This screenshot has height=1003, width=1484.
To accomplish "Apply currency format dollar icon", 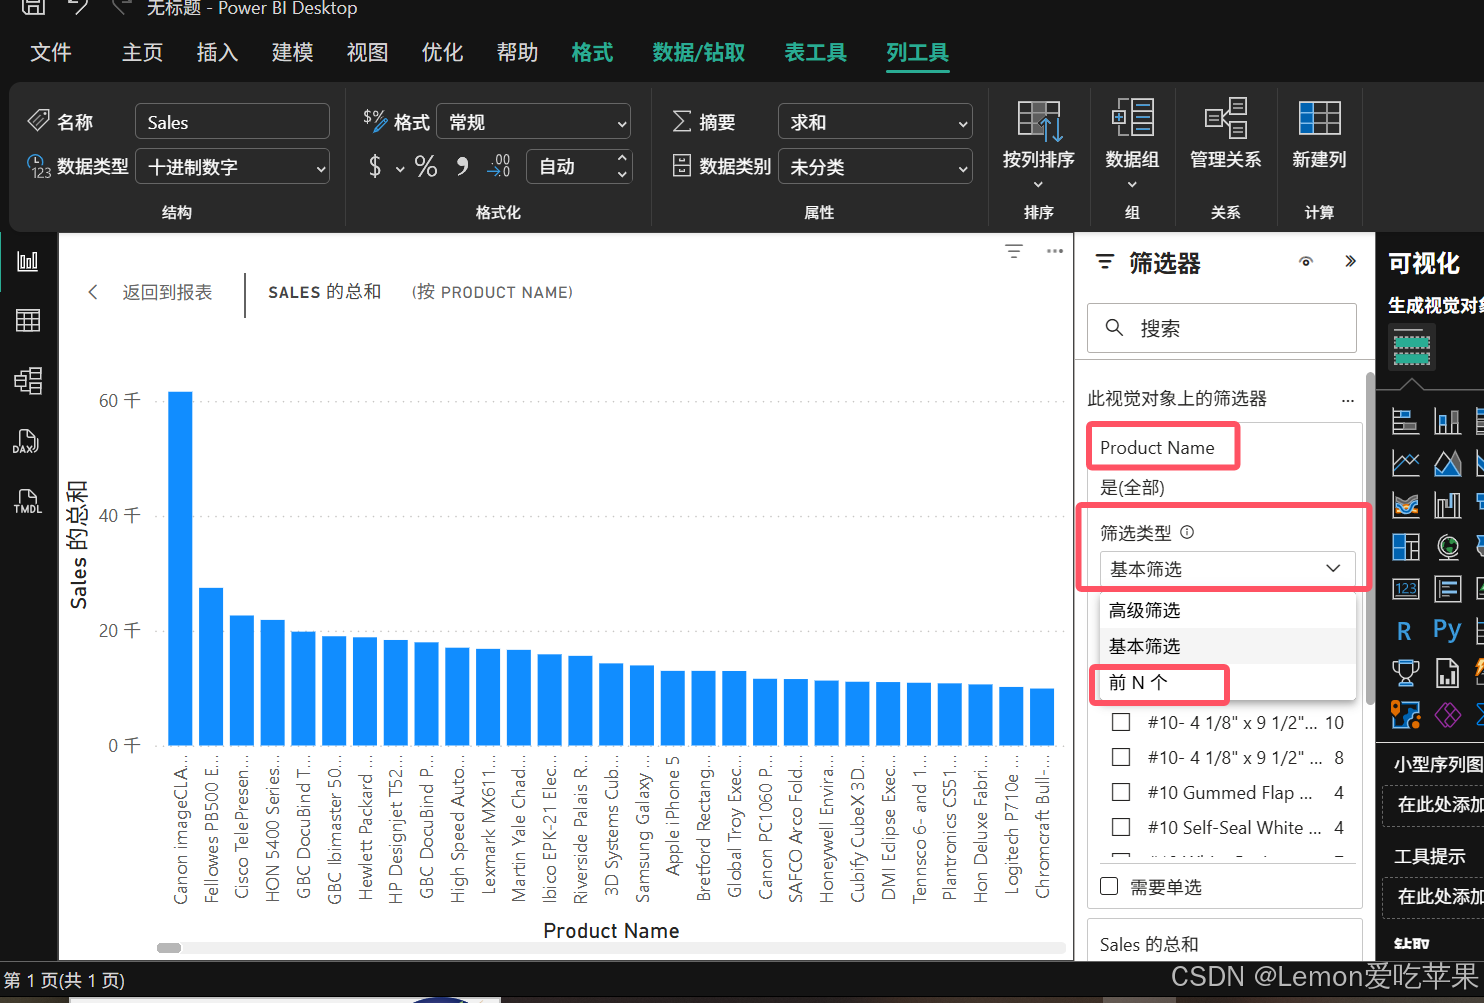I will [x=375, y=166].
